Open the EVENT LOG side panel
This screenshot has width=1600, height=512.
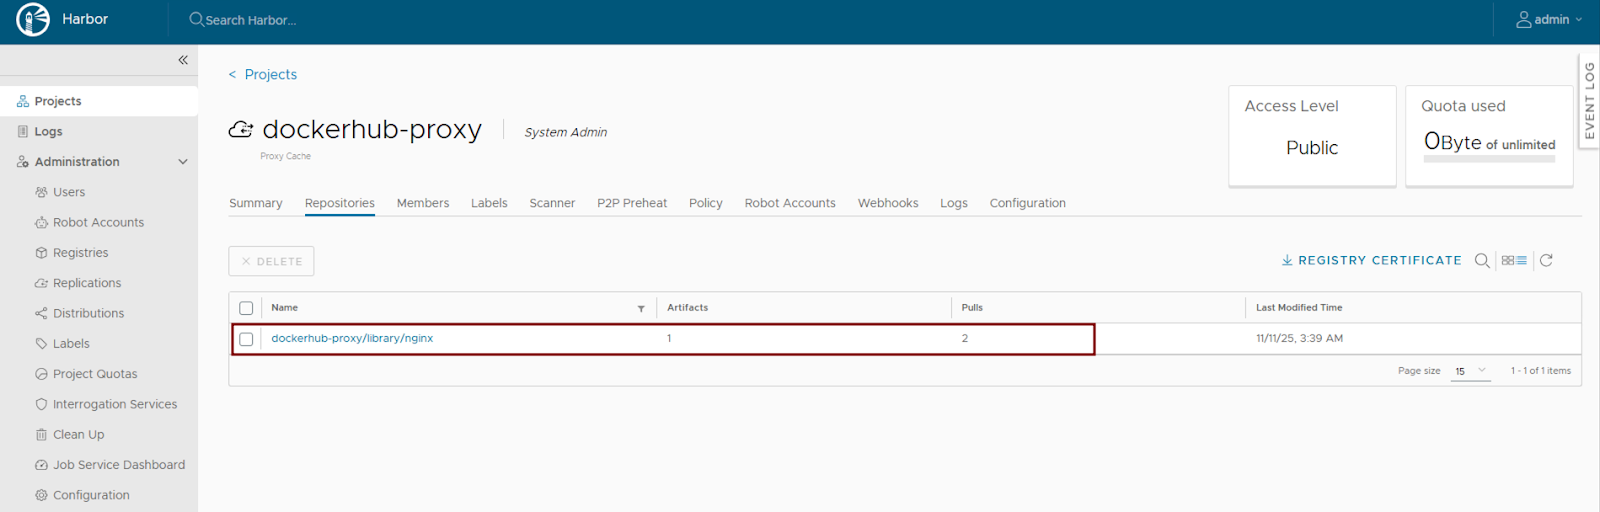click(1589, 100)
